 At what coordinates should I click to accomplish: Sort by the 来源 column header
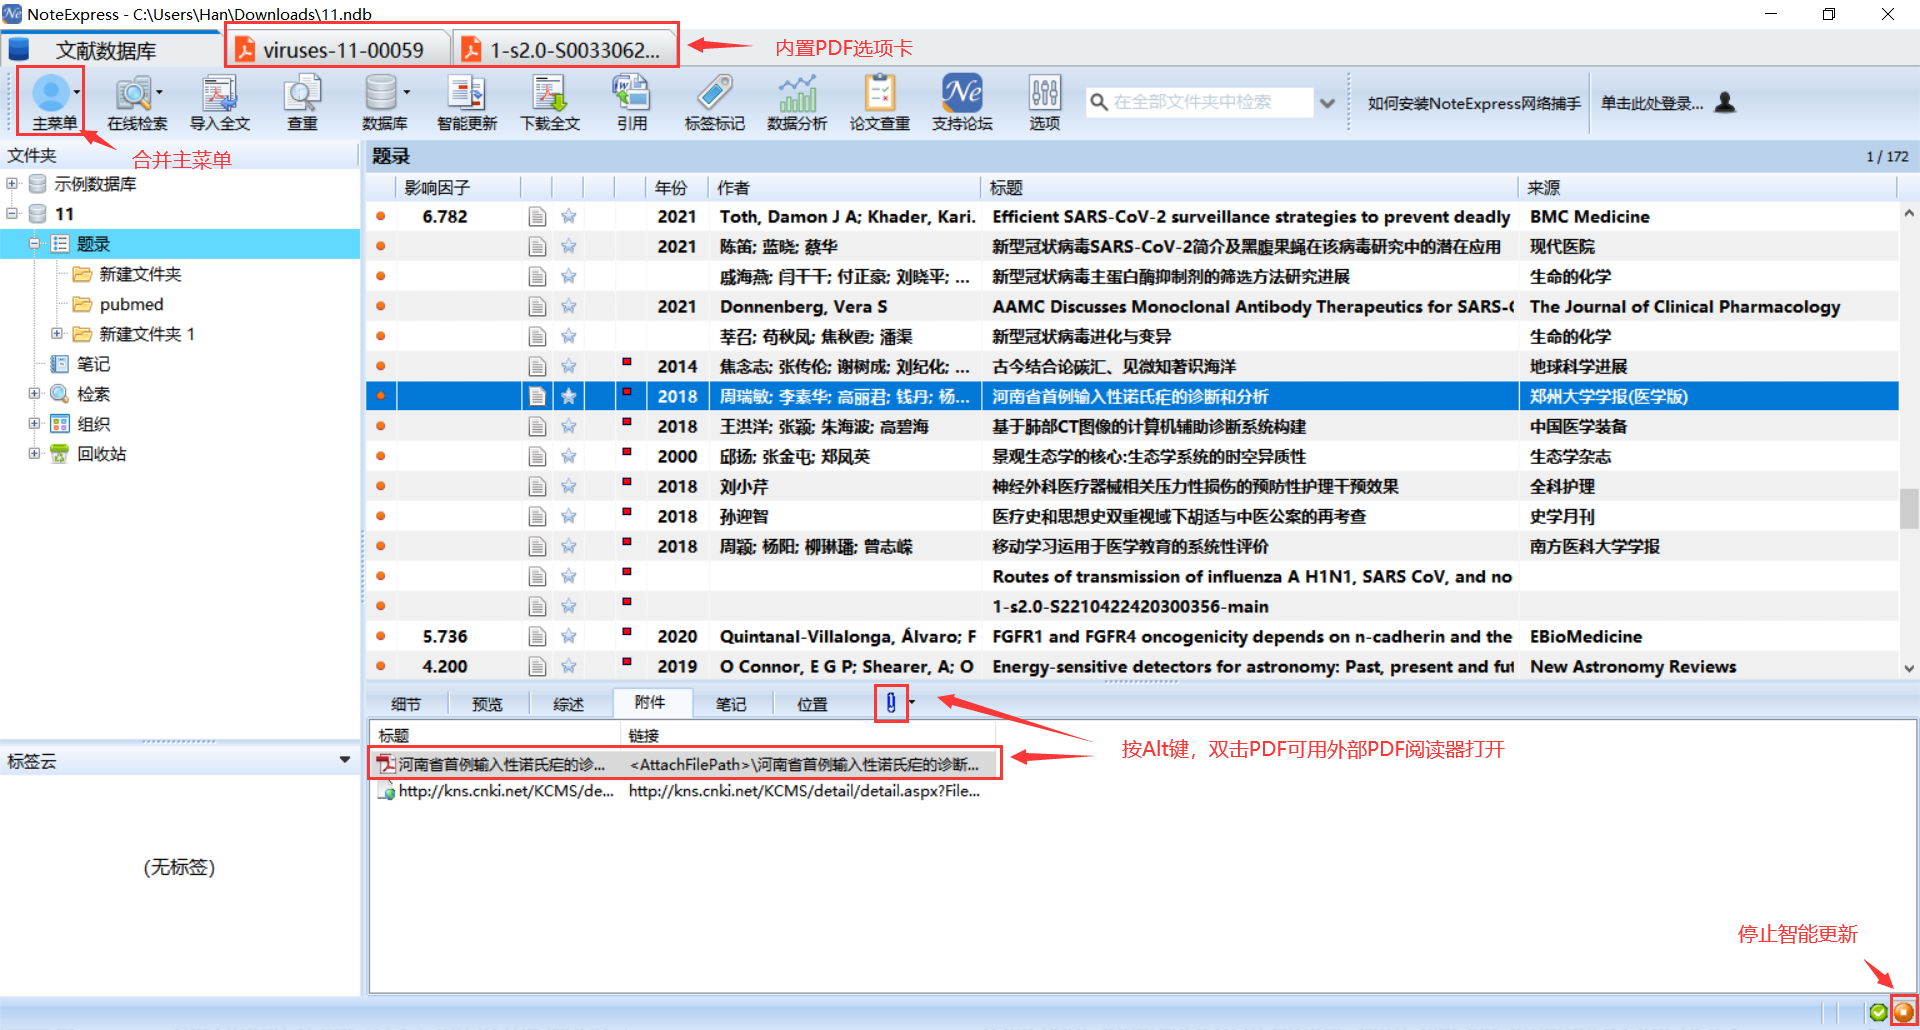(1708, 187)
